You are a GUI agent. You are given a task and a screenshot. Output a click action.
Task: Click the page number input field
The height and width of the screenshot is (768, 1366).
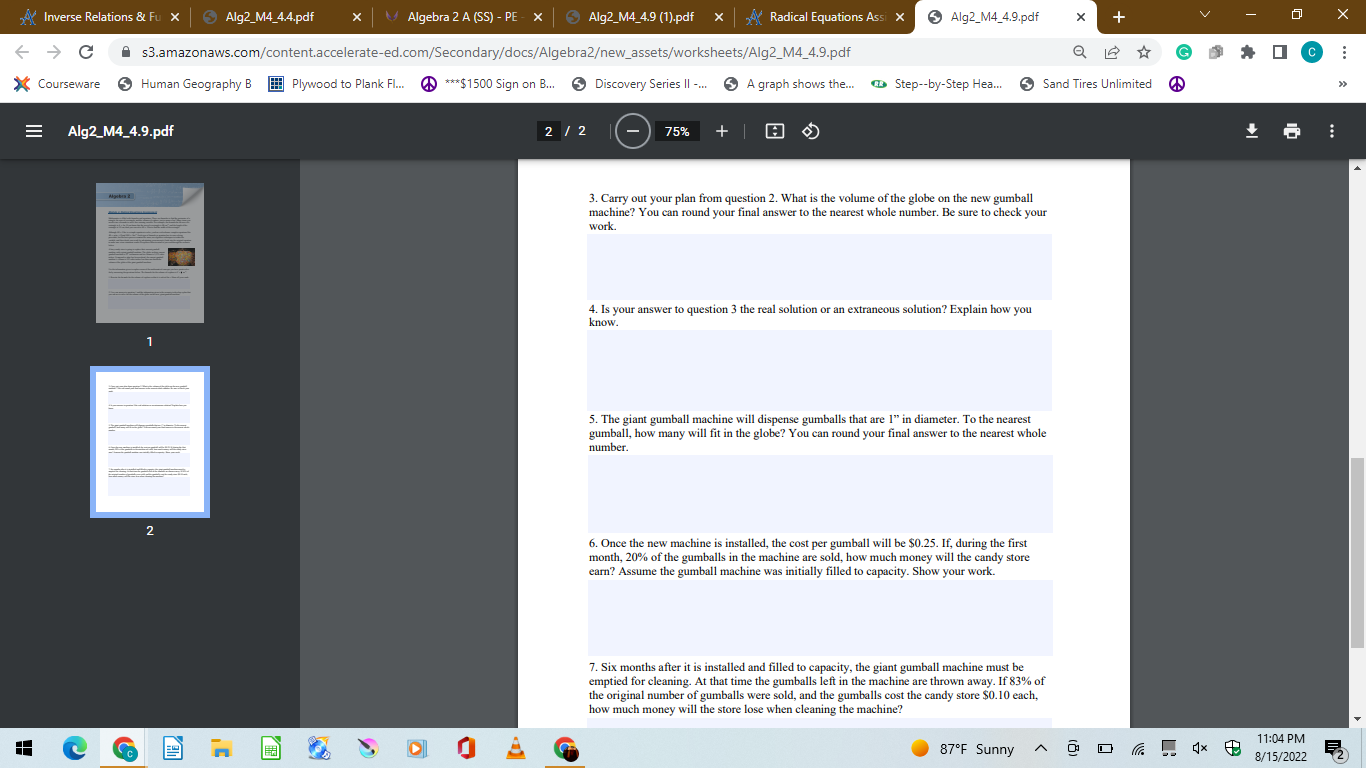[548, 131]
